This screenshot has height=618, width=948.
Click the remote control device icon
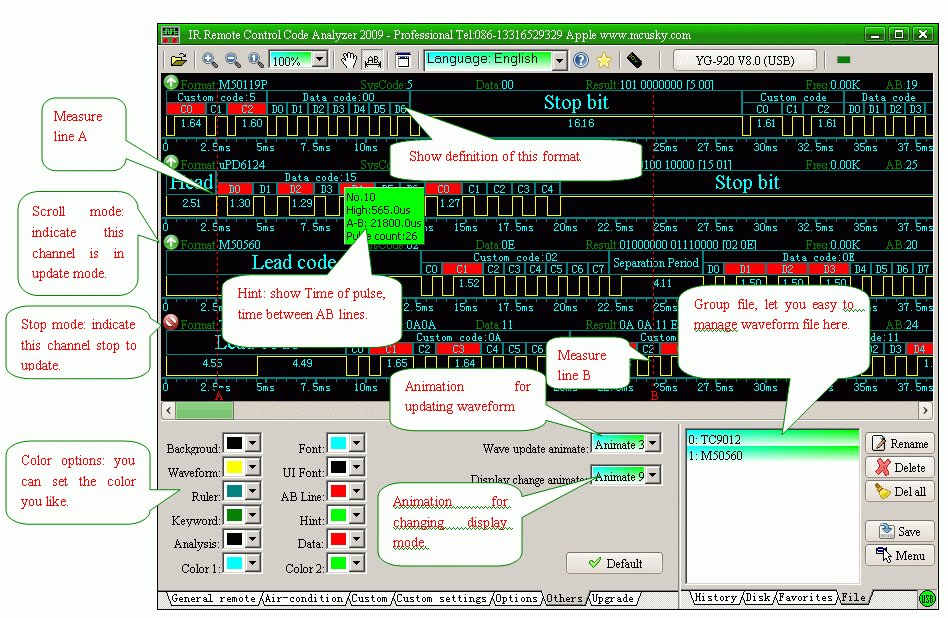tap(634, 60)
